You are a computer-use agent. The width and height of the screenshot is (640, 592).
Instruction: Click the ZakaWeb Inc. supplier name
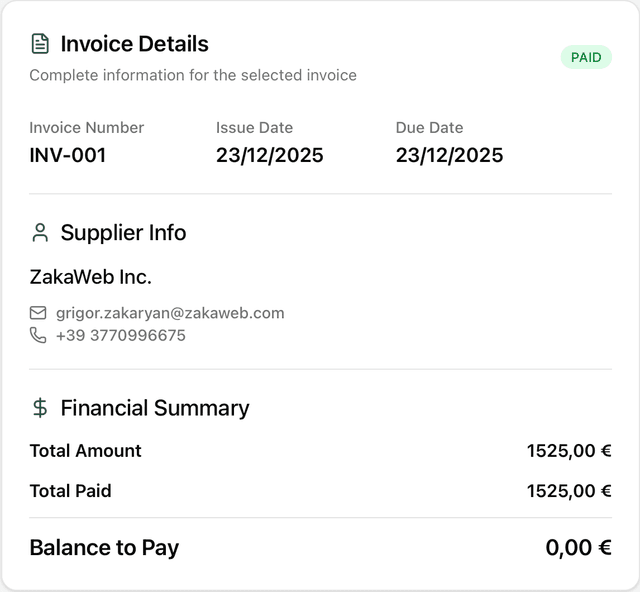91,277
